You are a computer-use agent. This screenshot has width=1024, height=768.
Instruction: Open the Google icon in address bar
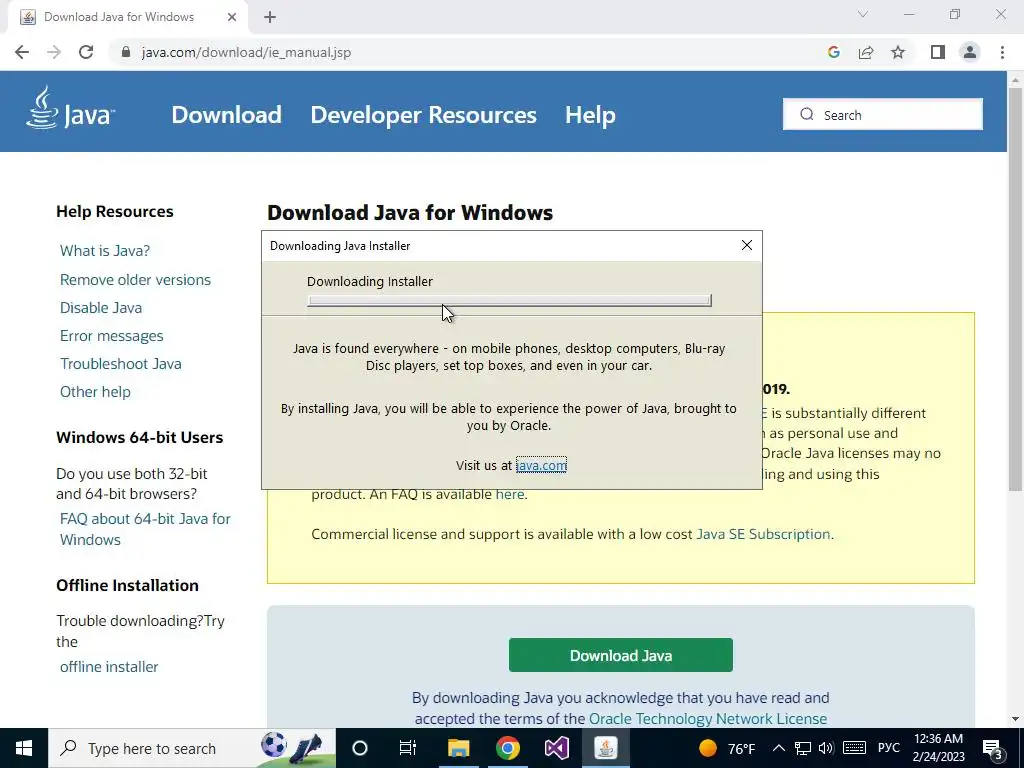(x=833, y=52)
